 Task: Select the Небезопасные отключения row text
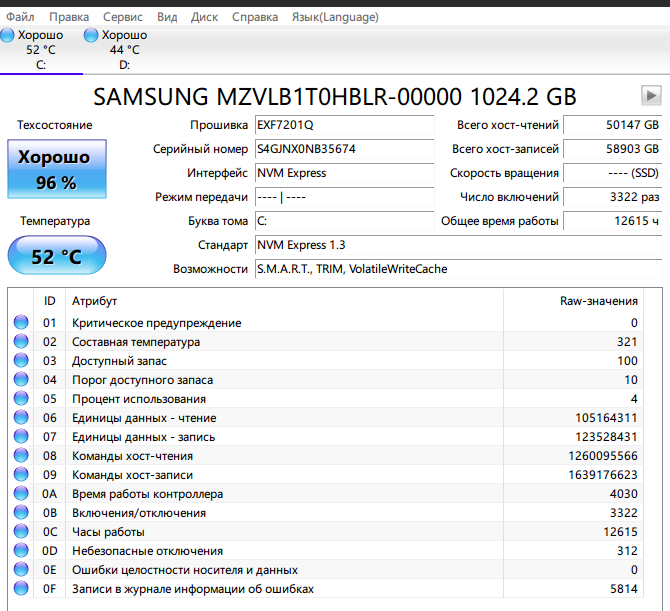[x=147, y=551]
